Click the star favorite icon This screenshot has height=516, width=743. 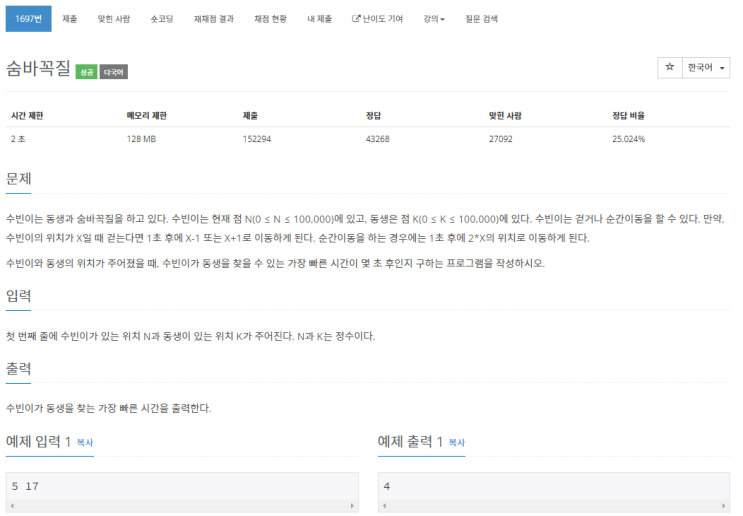(670, 67)
